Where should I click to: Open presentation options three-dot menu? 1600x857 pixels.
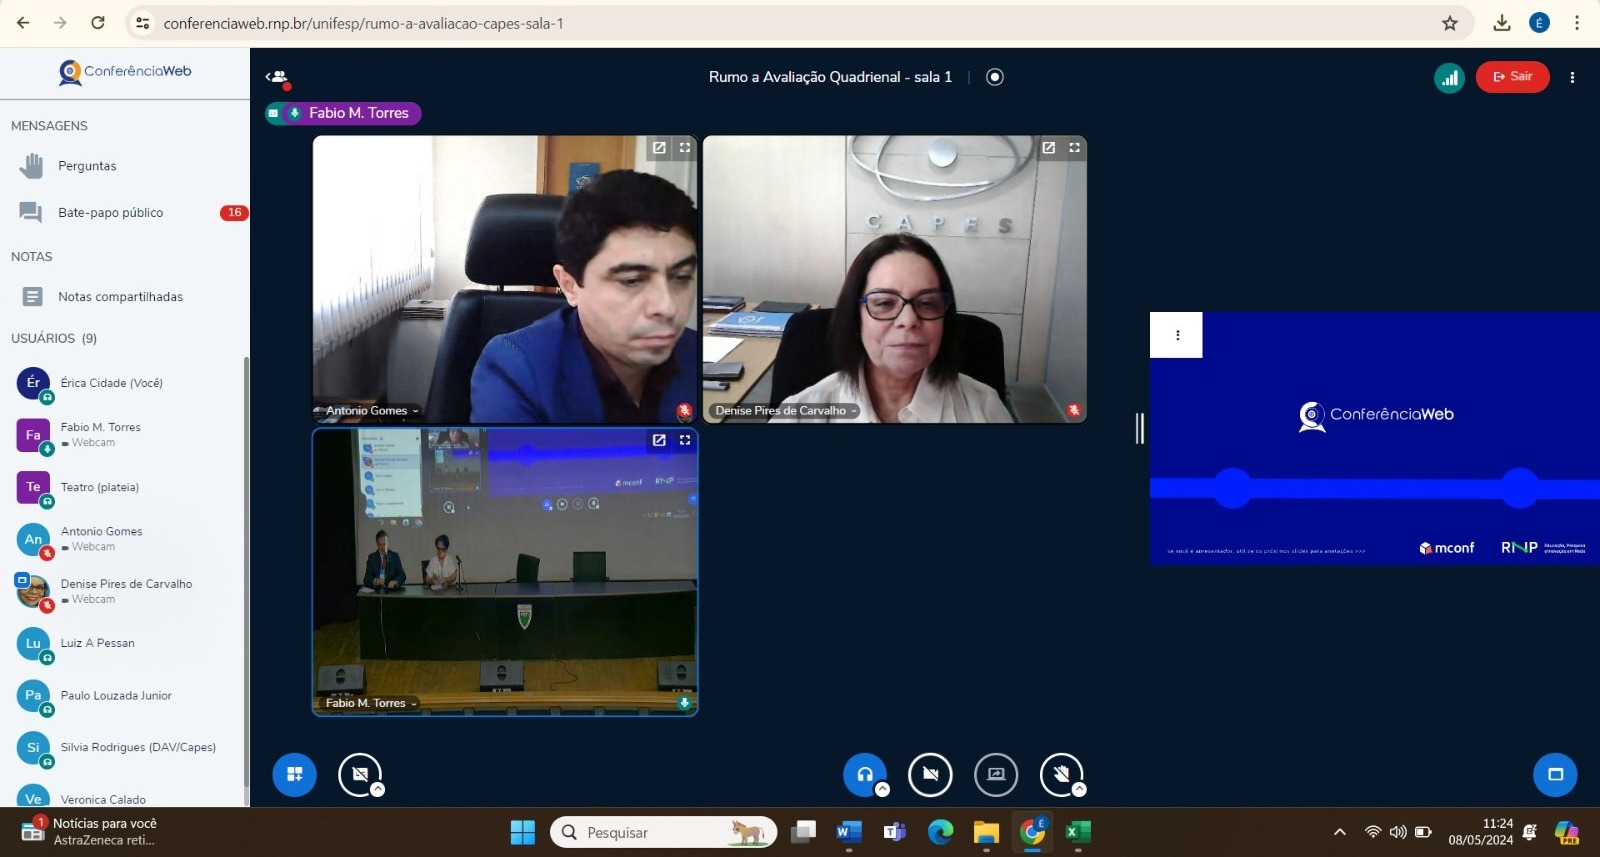click(x=1177, y=335)
